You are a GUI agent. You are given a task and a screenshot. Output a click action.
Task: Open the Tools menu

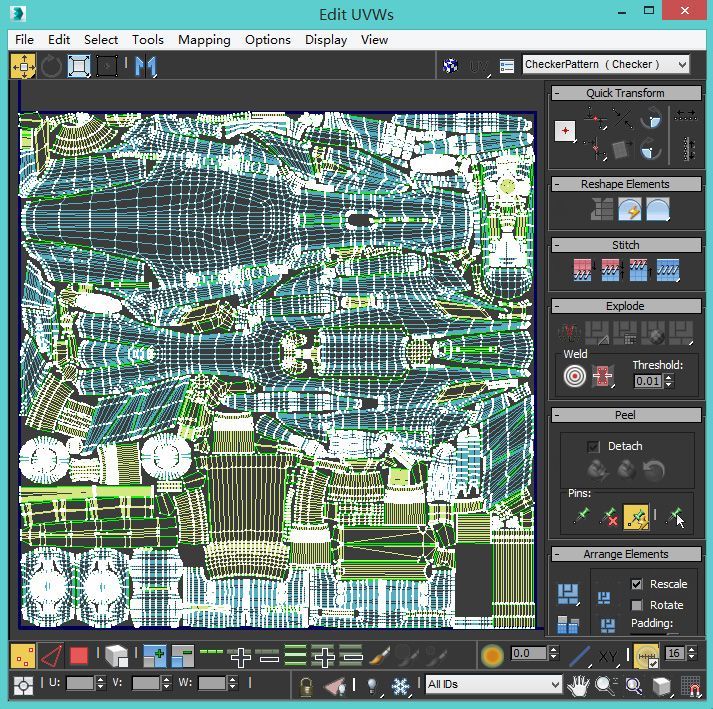(x=147, y=39)
